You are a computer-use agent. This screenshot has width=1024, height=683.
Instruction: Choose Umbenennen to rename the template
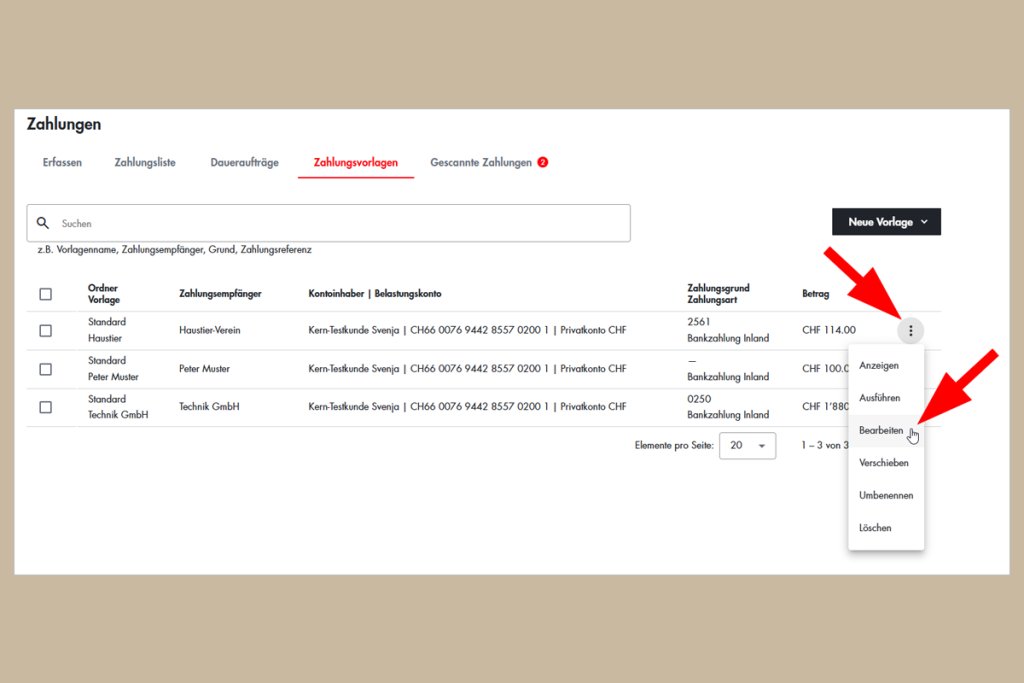[885, 495]
